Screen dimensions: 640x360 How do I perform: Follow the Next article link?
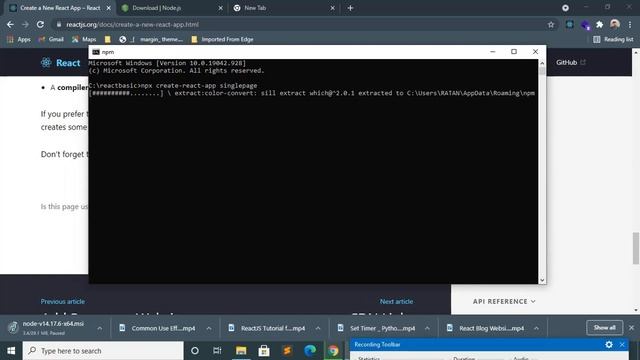coord(396,301)
